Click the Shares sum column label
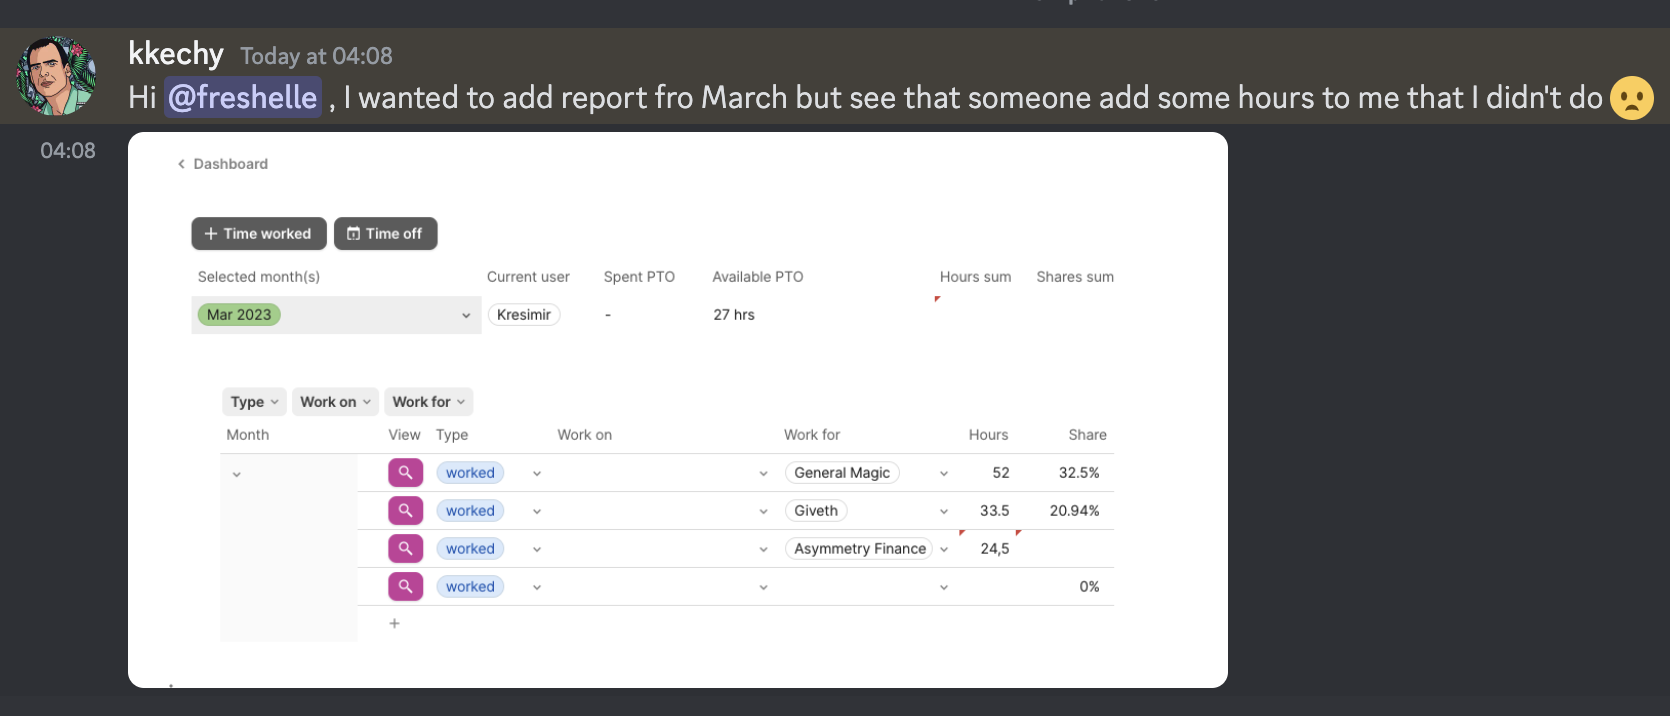 (1075, 277)
